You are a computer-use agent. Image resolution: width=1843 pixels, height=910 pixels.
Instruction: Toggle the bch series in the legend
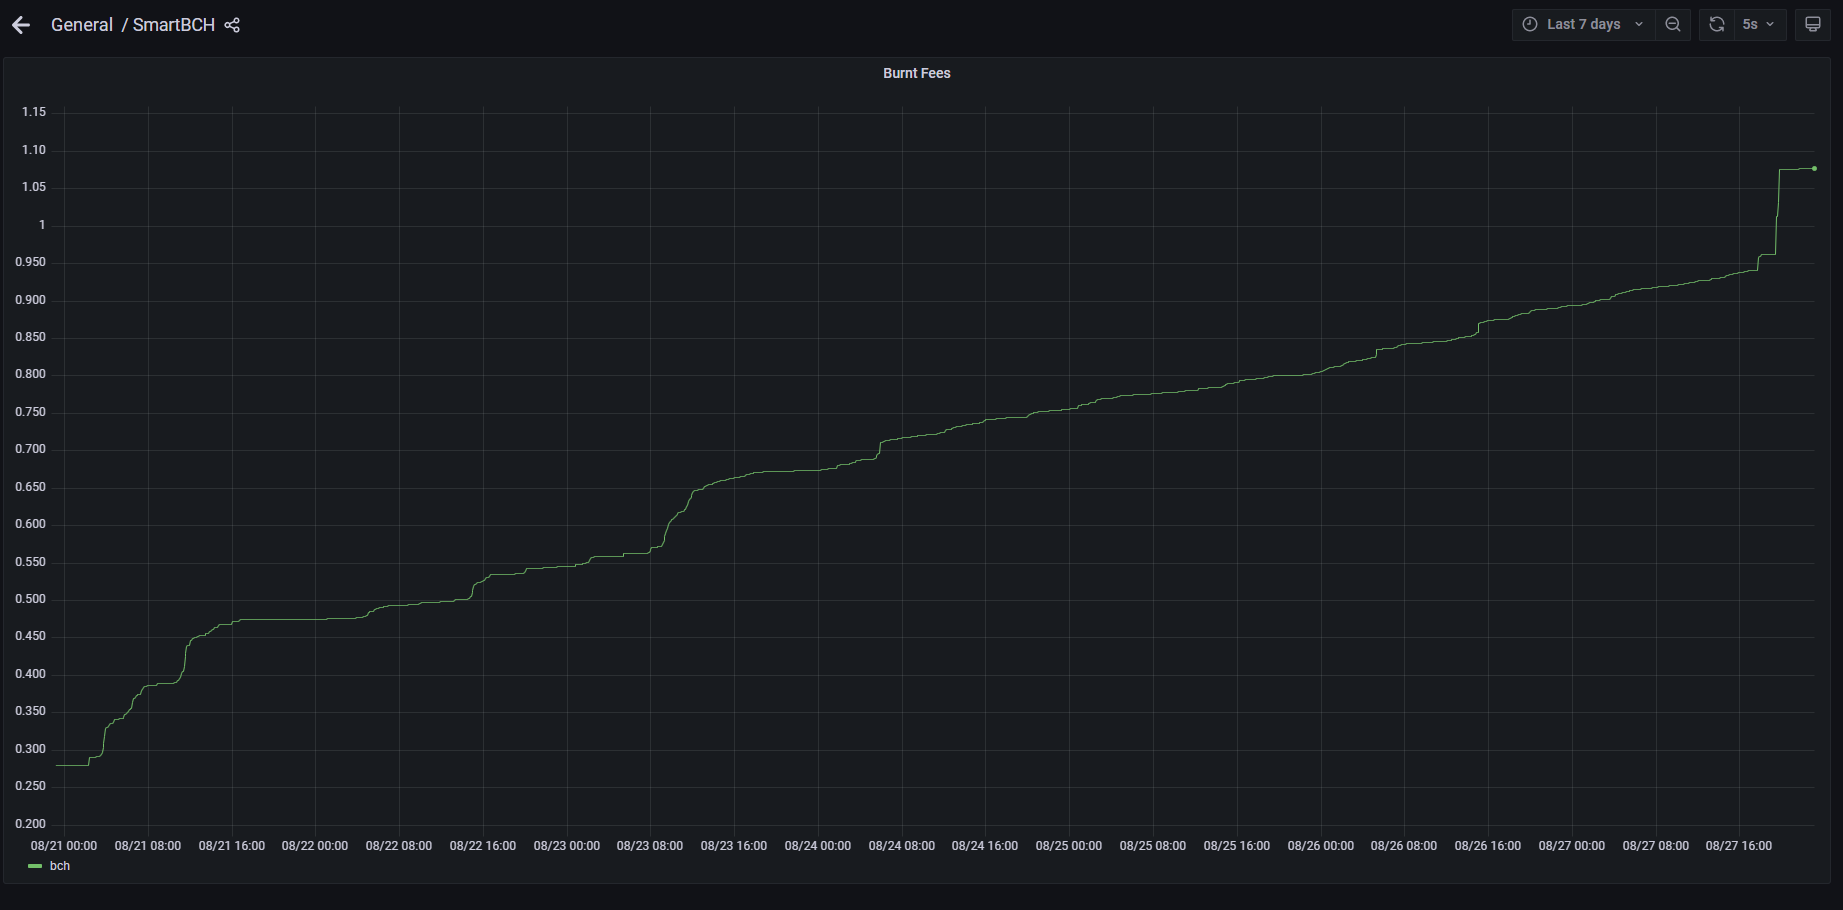pyautogui.click(x=60, y=866)
